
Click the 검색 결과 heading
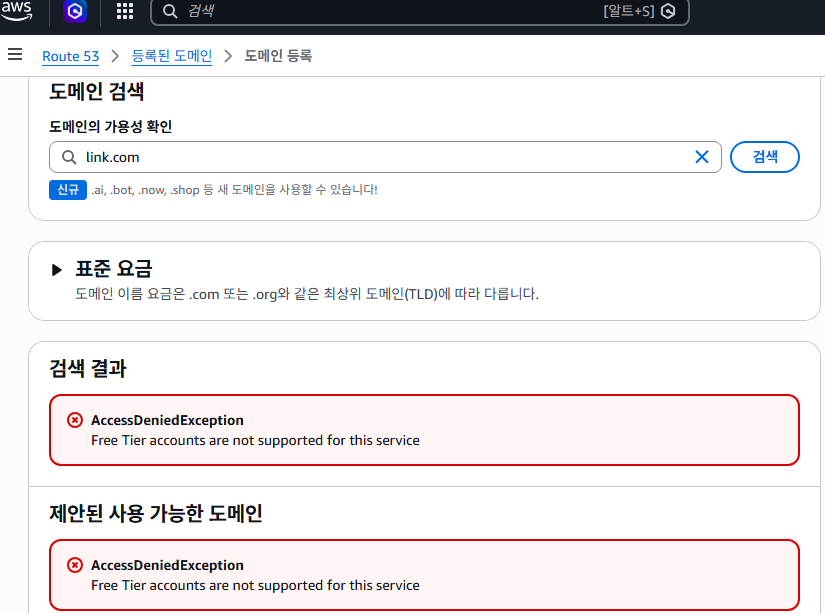pos(88,368)
